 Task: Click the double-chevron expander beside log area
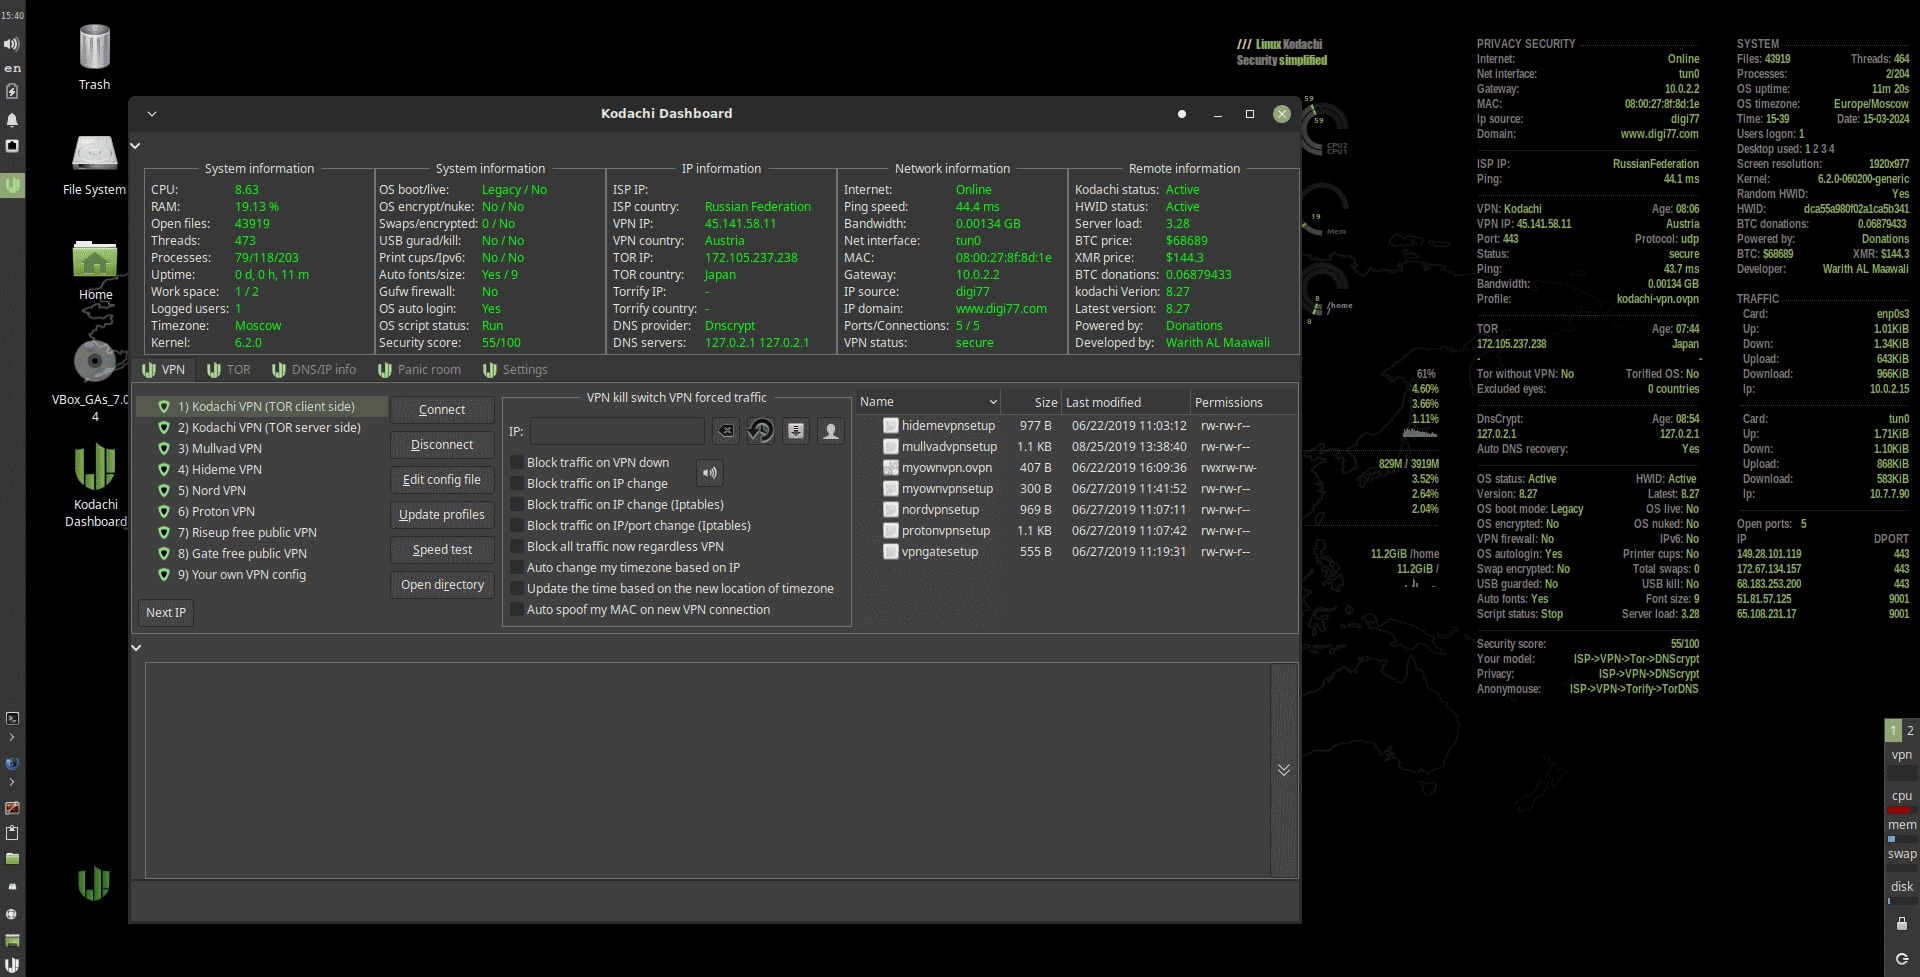[x=1284, y=770]
